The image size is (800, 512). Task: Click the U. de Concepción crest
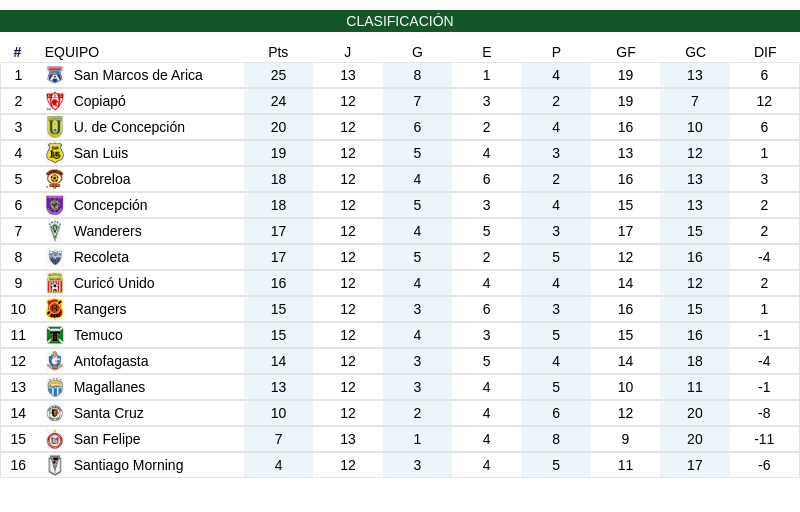55,127
